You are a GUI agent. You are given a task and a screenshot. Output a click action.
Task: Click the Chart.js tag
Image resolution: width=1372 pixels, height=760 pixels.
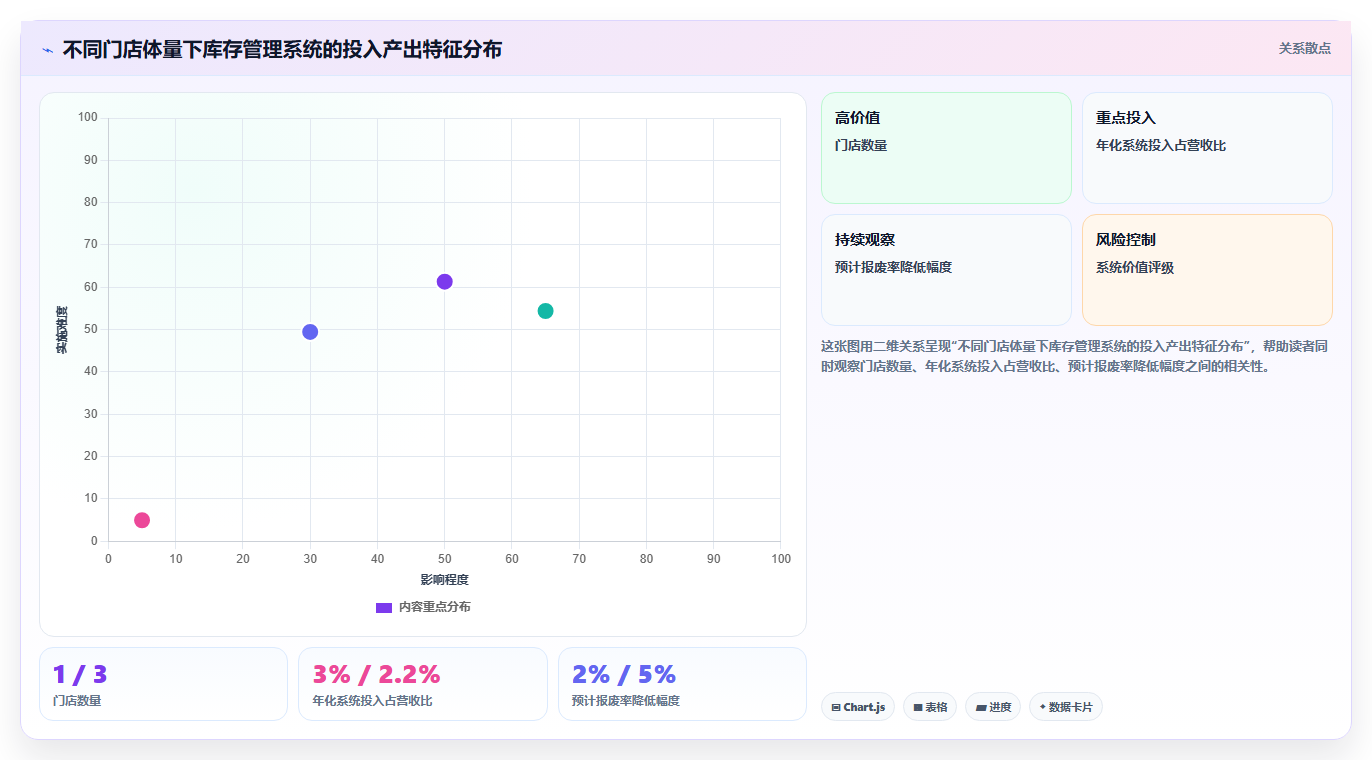[x=858, y=707]
